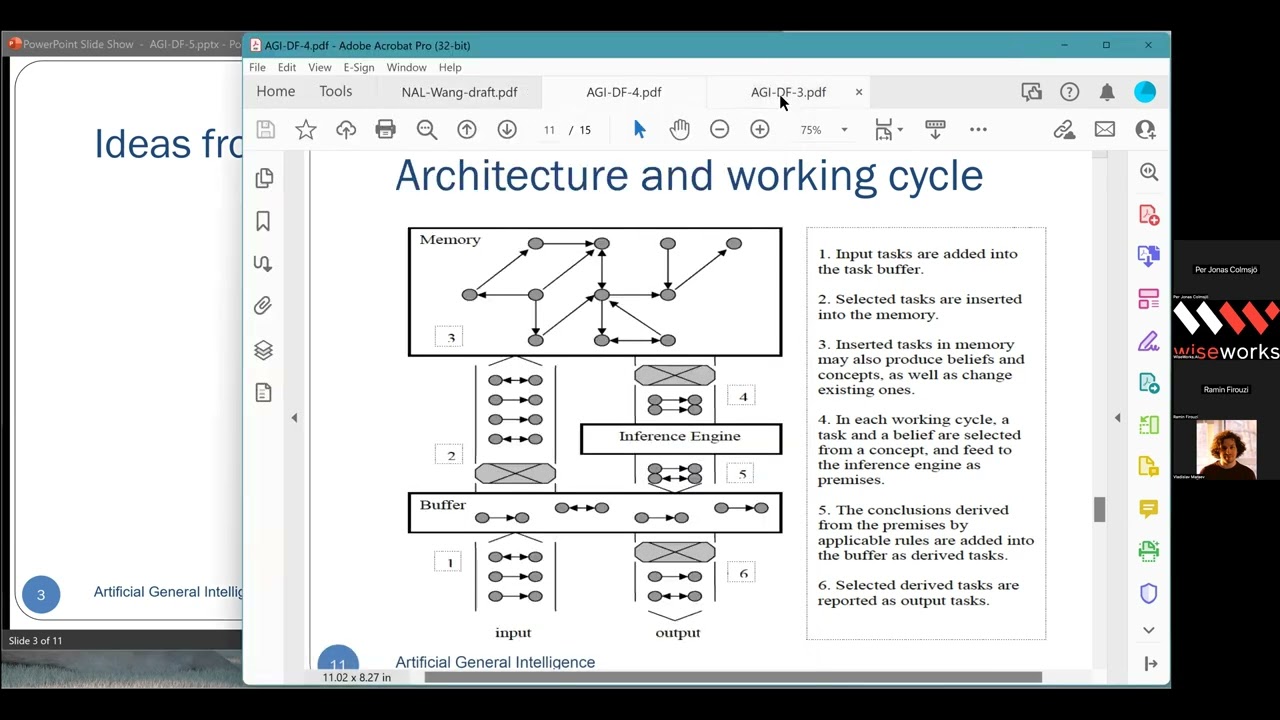
Task: Go to next page arrow
Action: 507,129
